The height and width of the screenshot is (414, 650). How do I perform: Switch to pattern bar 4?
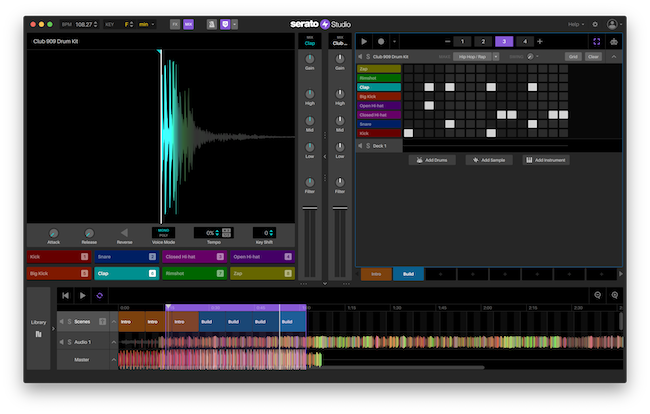click(525, 41)
